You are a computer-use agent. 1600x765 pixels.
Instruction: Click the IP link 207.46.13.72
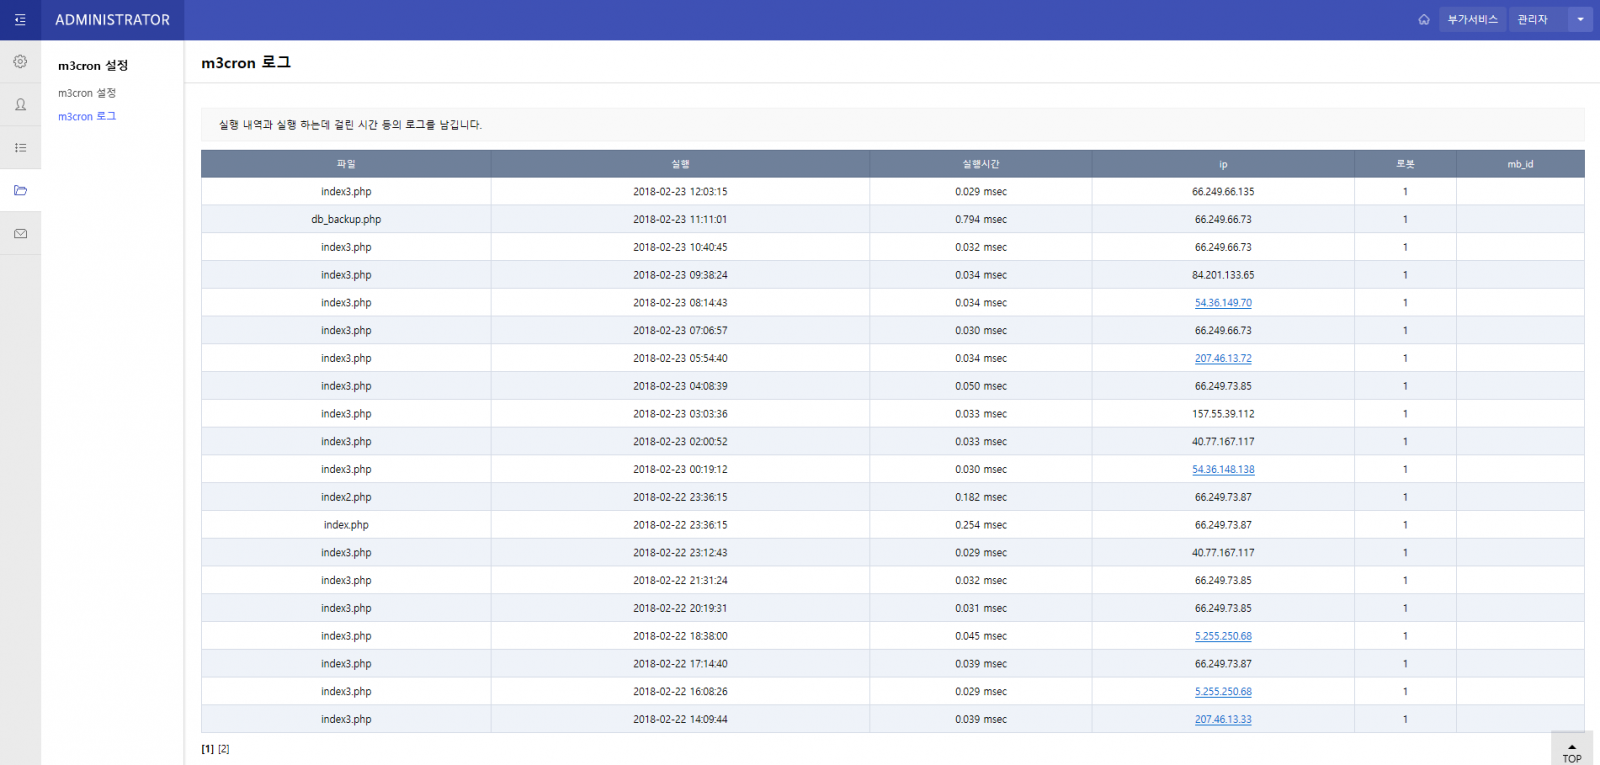click(x=1222, y=358)
